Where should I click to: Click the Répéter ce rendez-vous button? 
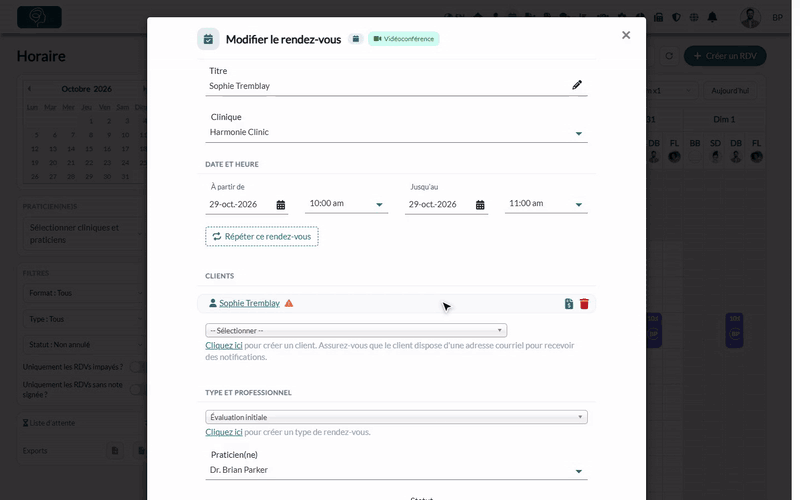[x=262, y=237]
